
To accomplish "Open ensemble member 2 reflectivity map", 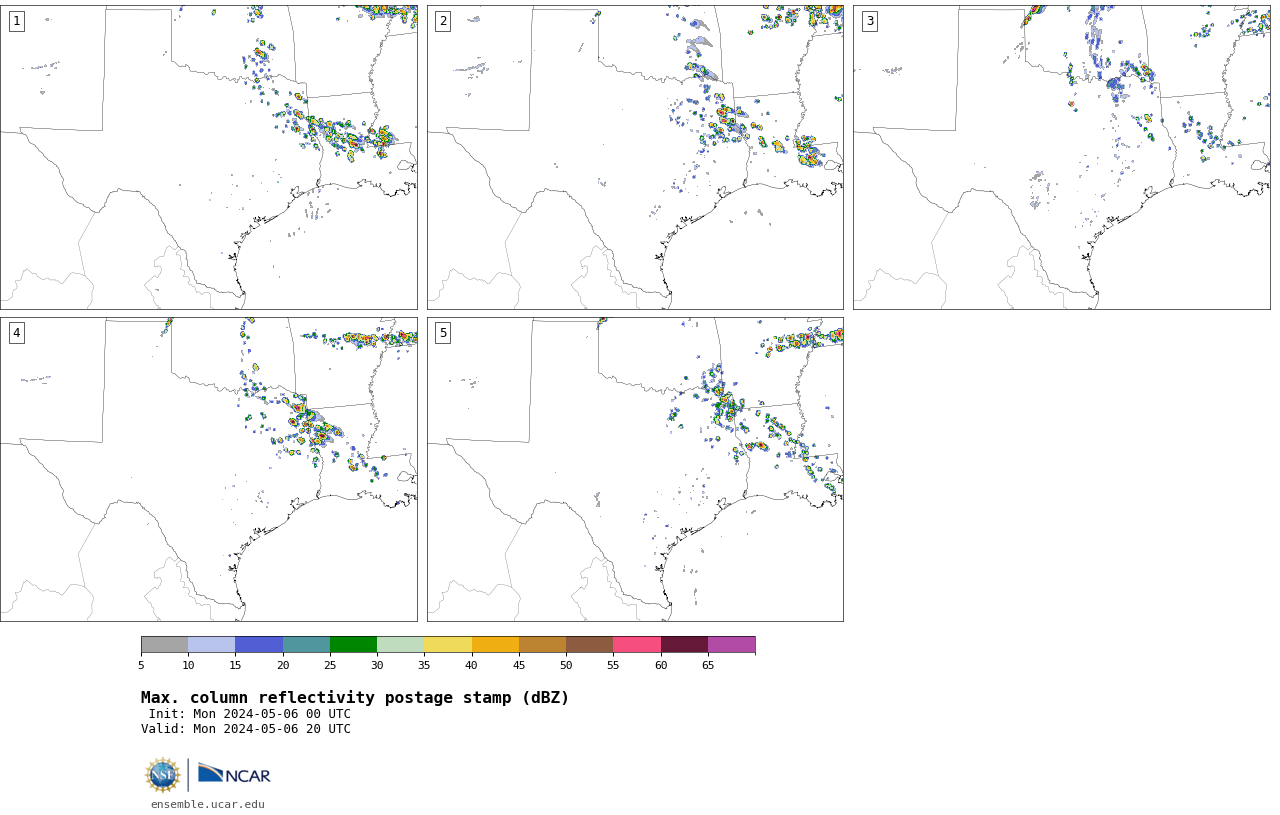I will pos(635,157).
